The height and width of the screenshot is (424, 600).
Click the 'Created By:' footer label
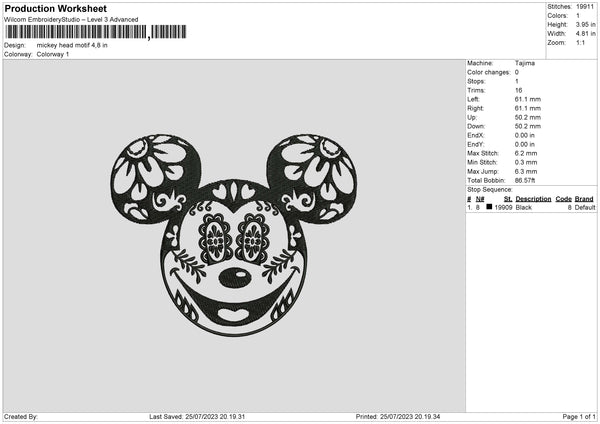pos(21,416)
